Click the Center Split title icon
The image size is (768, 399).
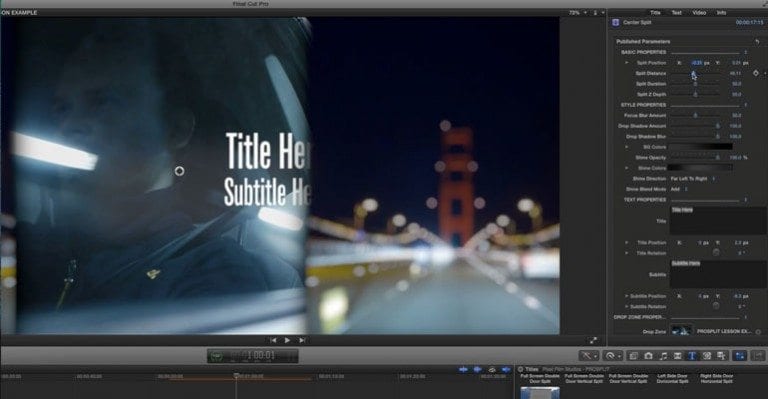click(616, 23)
